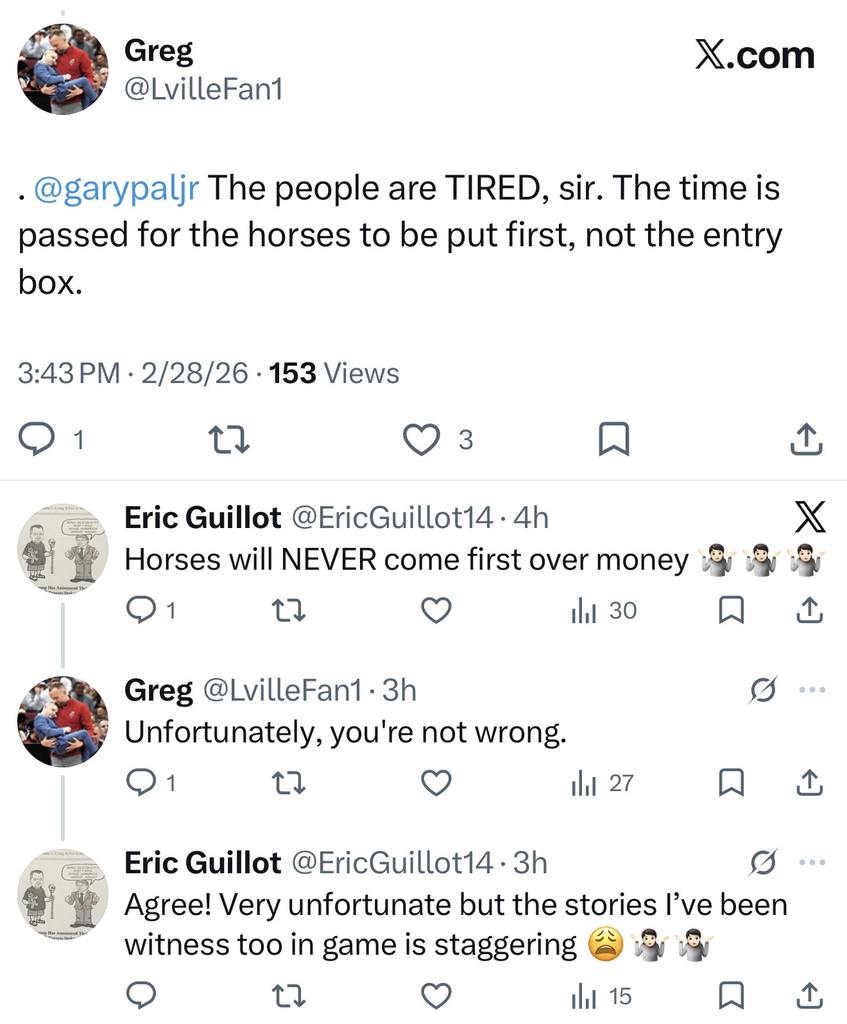
Task: Open Greg's profile picture at top
Action: coord(62,69)
